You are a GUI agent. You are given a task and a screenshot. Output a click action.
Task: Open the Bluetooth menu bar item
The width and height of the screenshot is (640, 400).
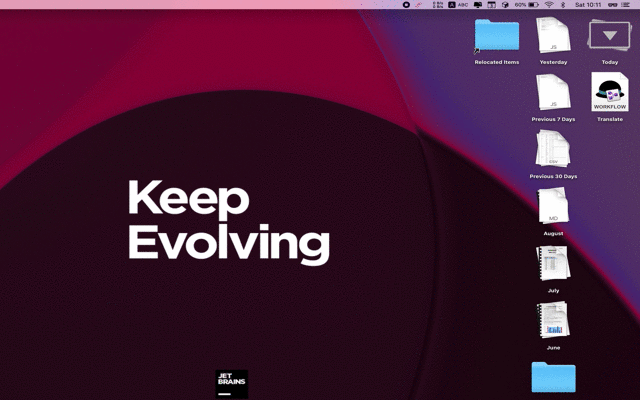[x=563, y=5]
